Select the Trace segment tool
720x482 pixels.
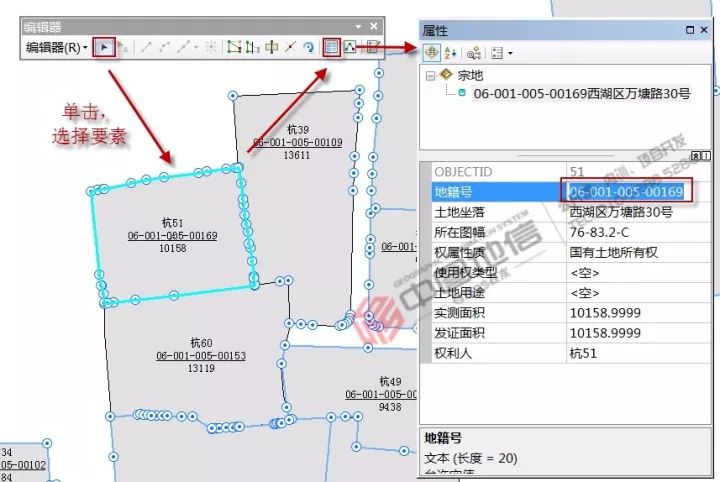183,47
